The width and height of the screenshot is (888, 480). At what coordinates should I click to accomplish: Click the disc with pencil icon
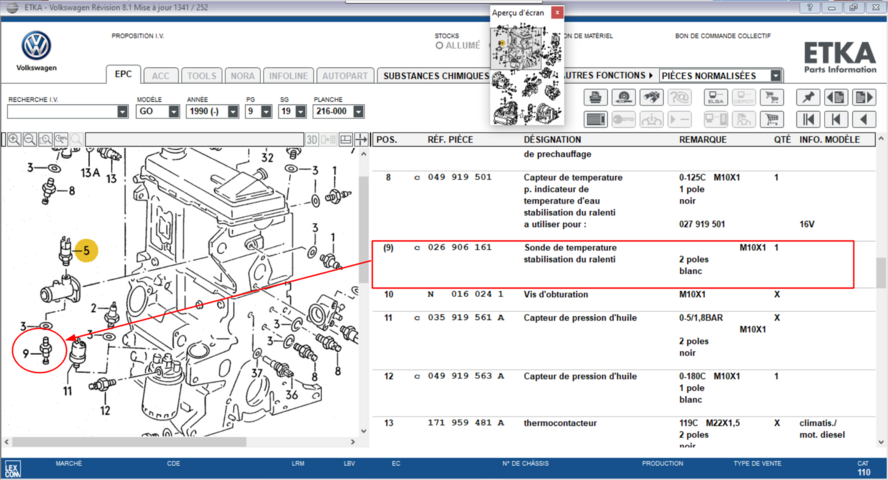[624, 97]
